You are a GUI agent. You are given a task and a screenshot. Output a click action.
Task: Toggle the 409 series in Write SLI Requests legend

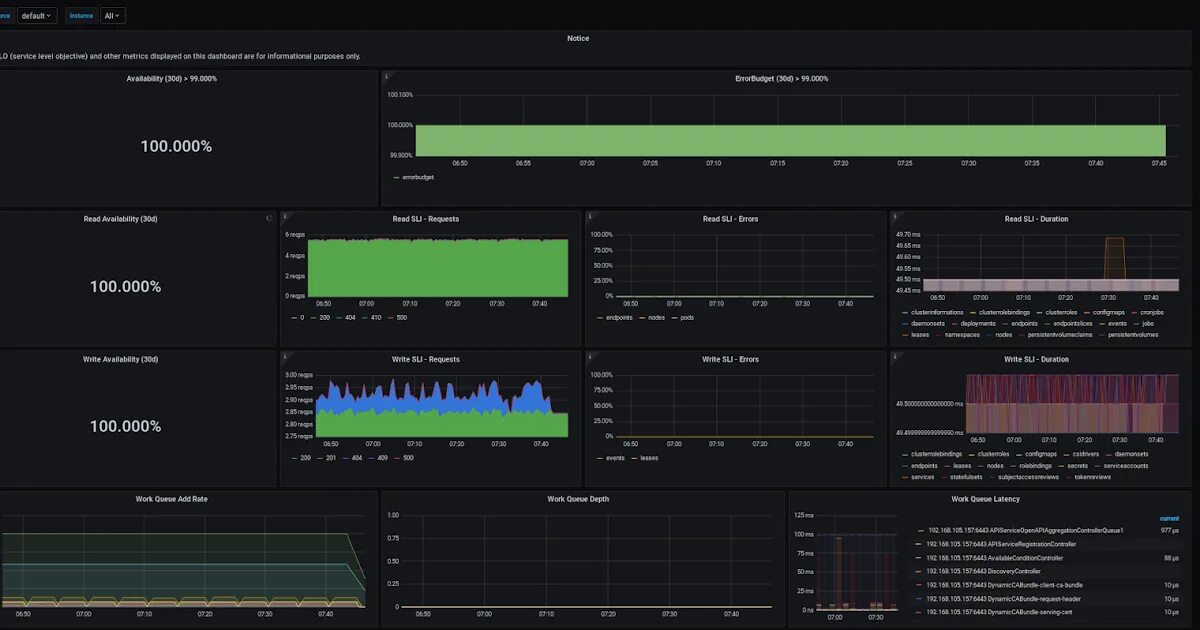coord(383,457)
